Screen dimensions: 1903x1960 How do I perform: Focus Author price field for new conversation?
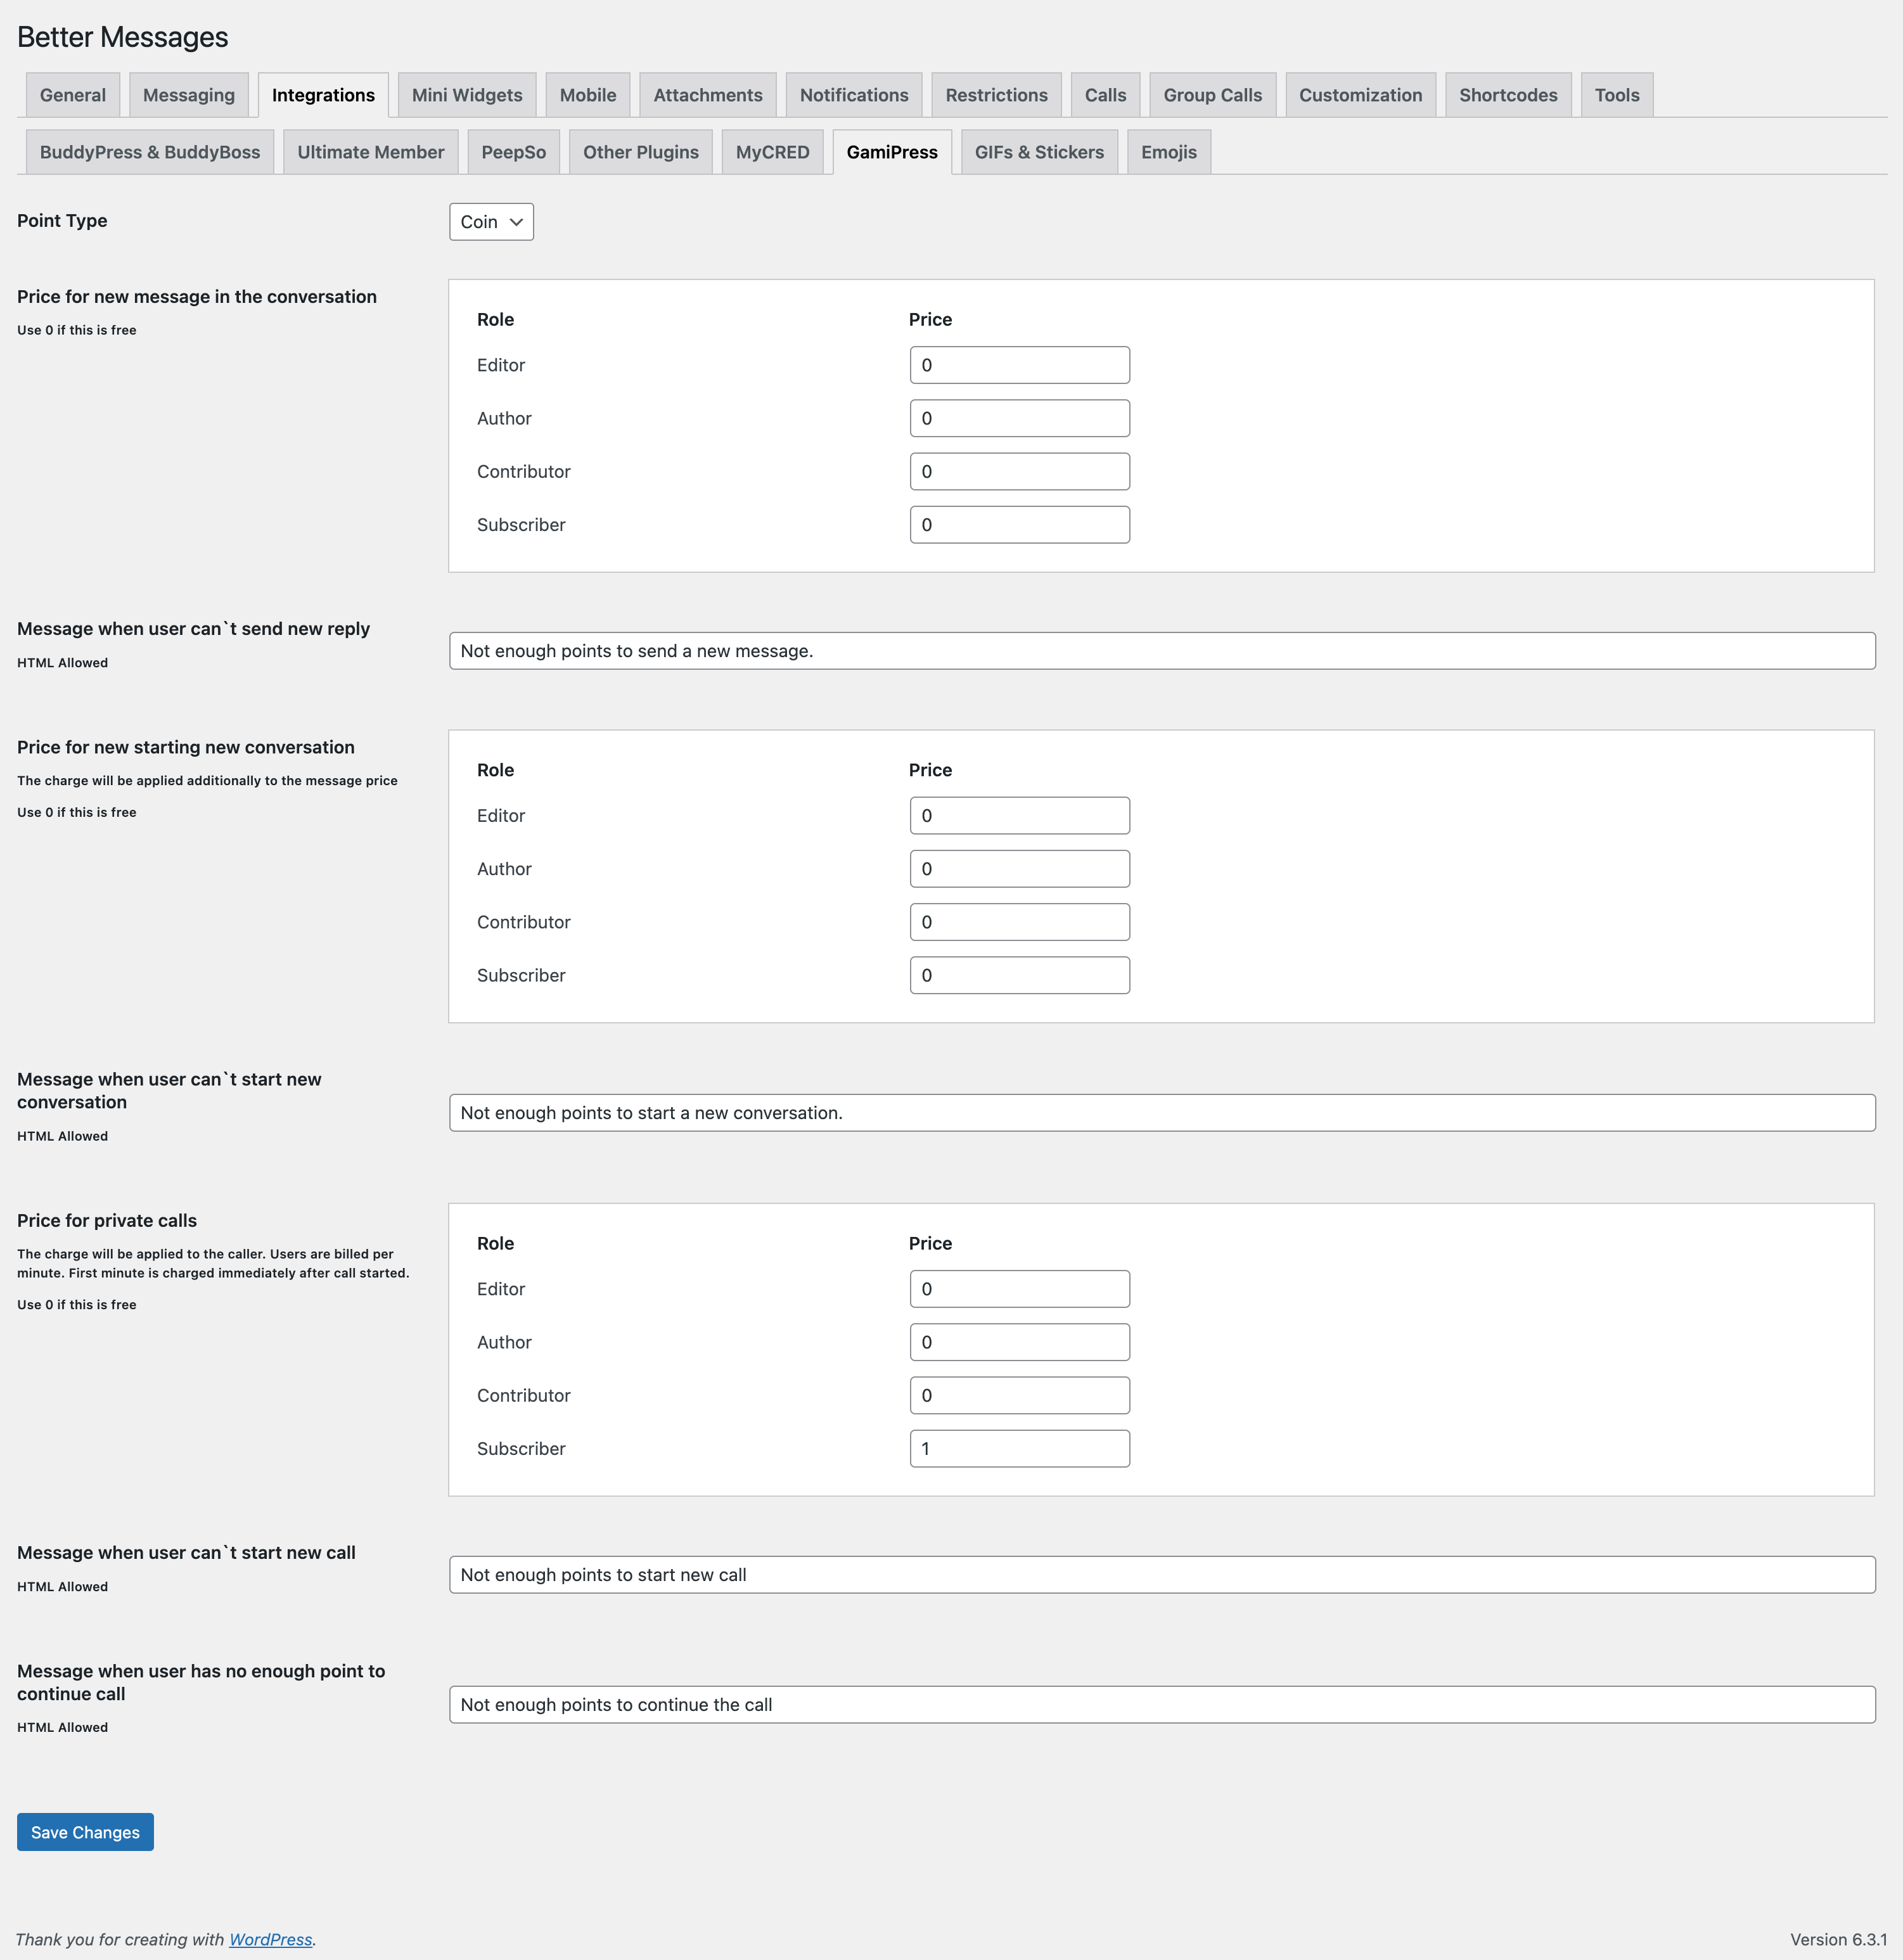pos(1020,869)
